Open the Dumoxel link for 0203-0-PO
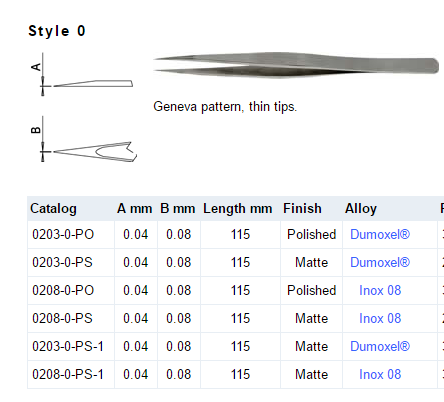 coord(380,234)
